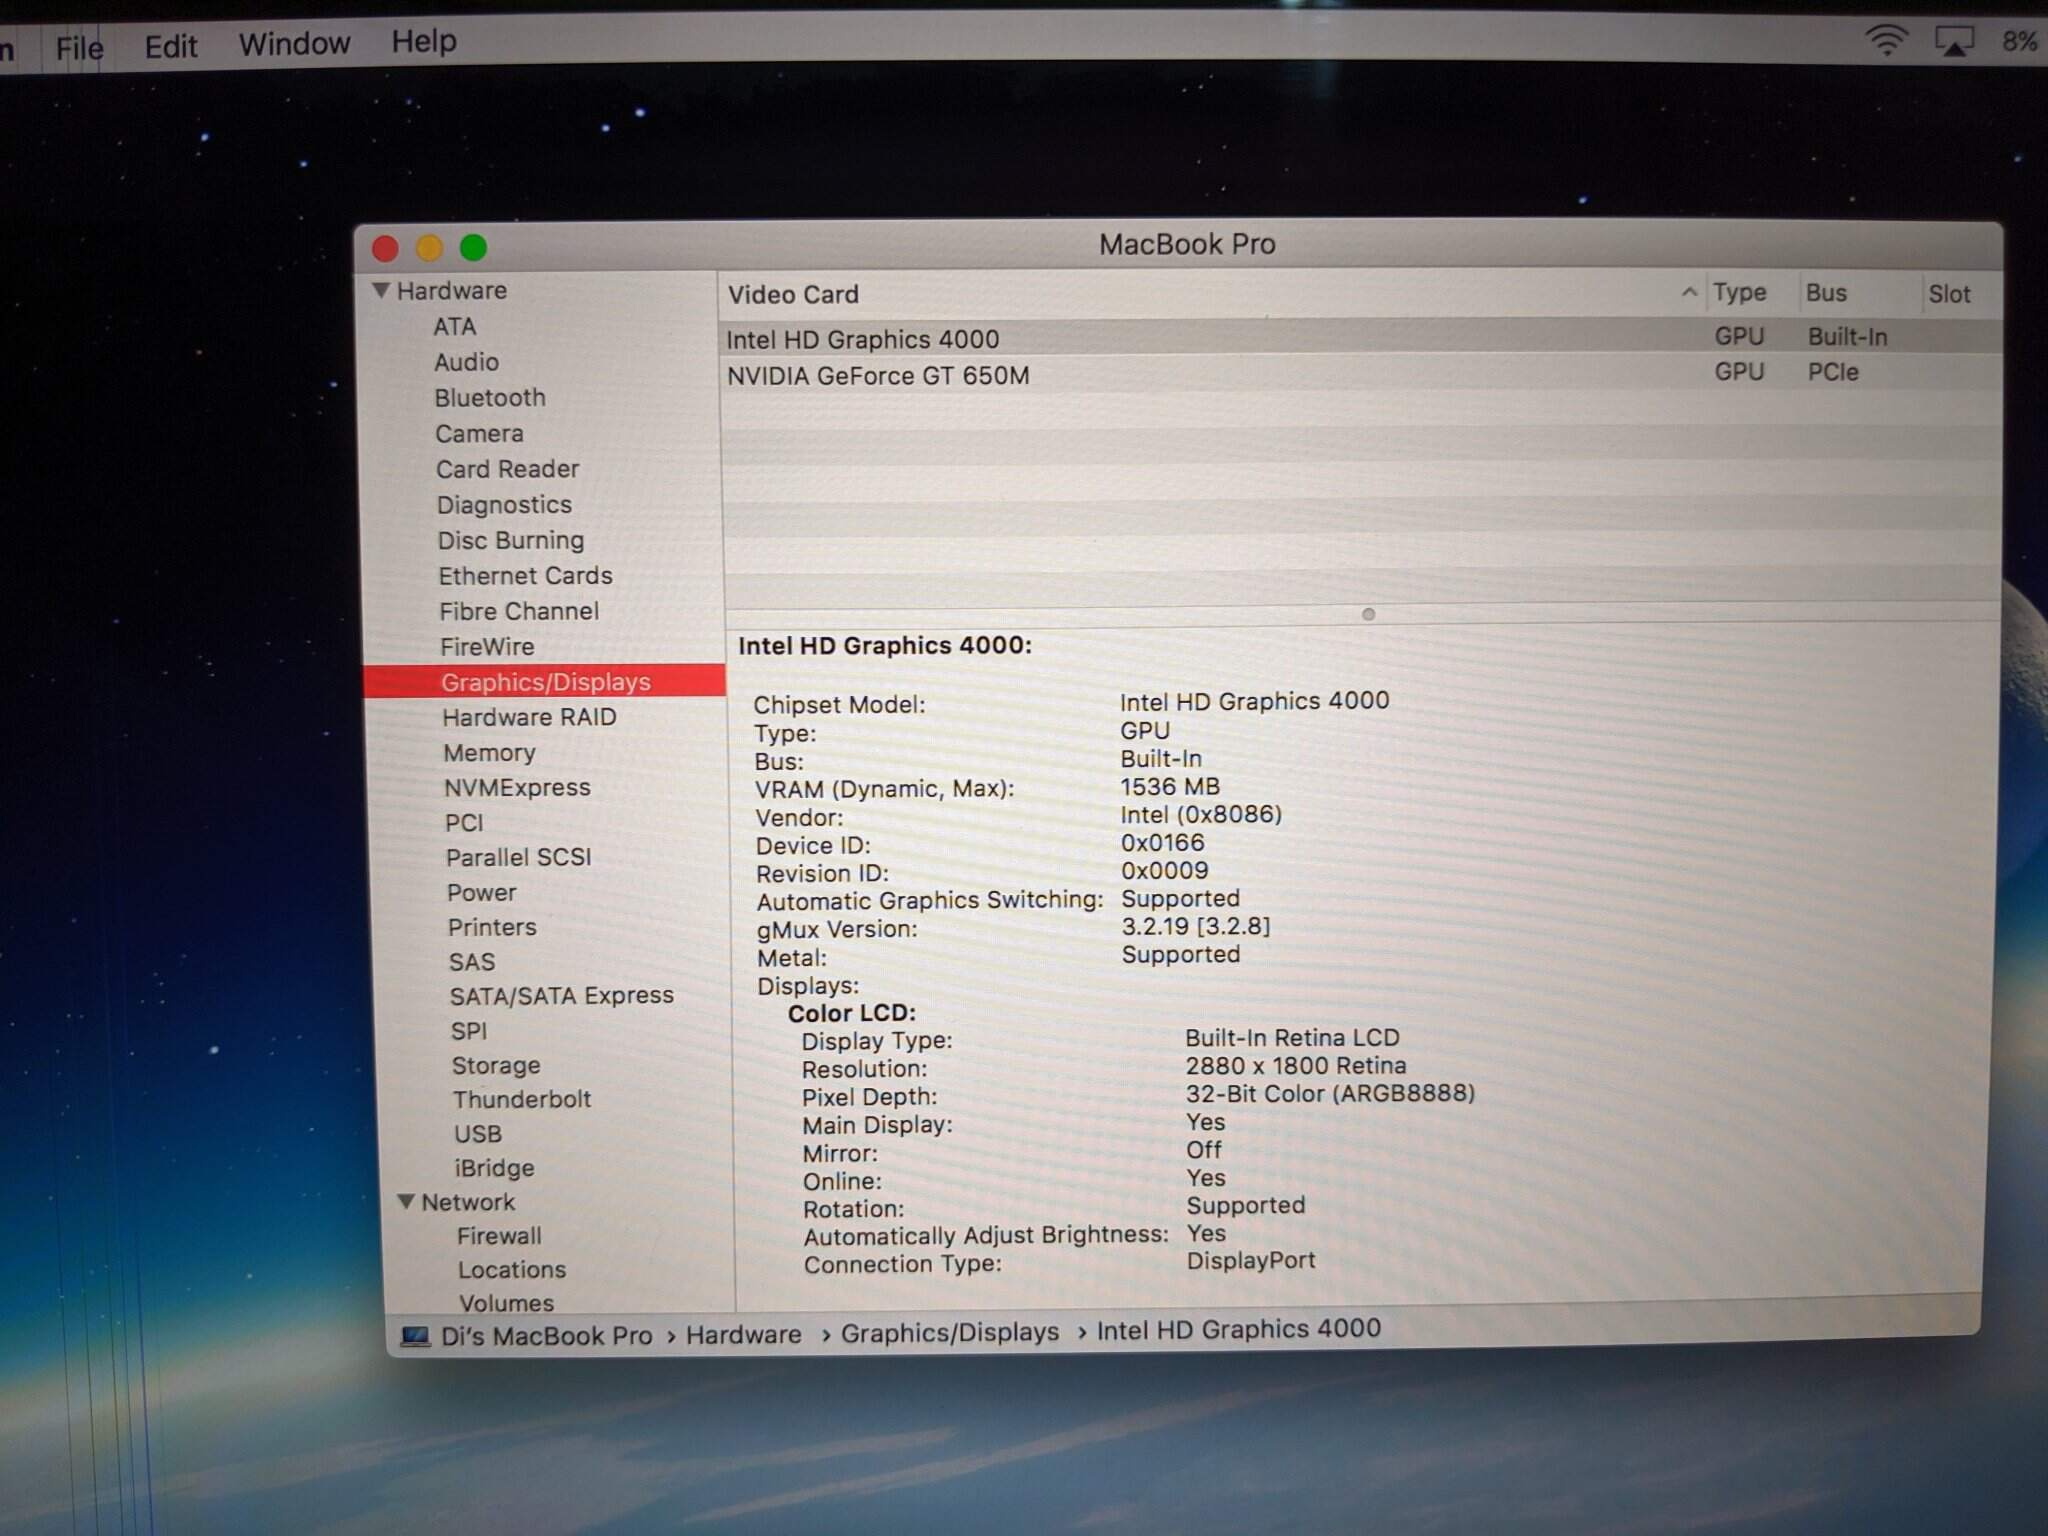Open the File menu
The image size is (2048, 1536).
pyautogui.click(x=79, y=47)
